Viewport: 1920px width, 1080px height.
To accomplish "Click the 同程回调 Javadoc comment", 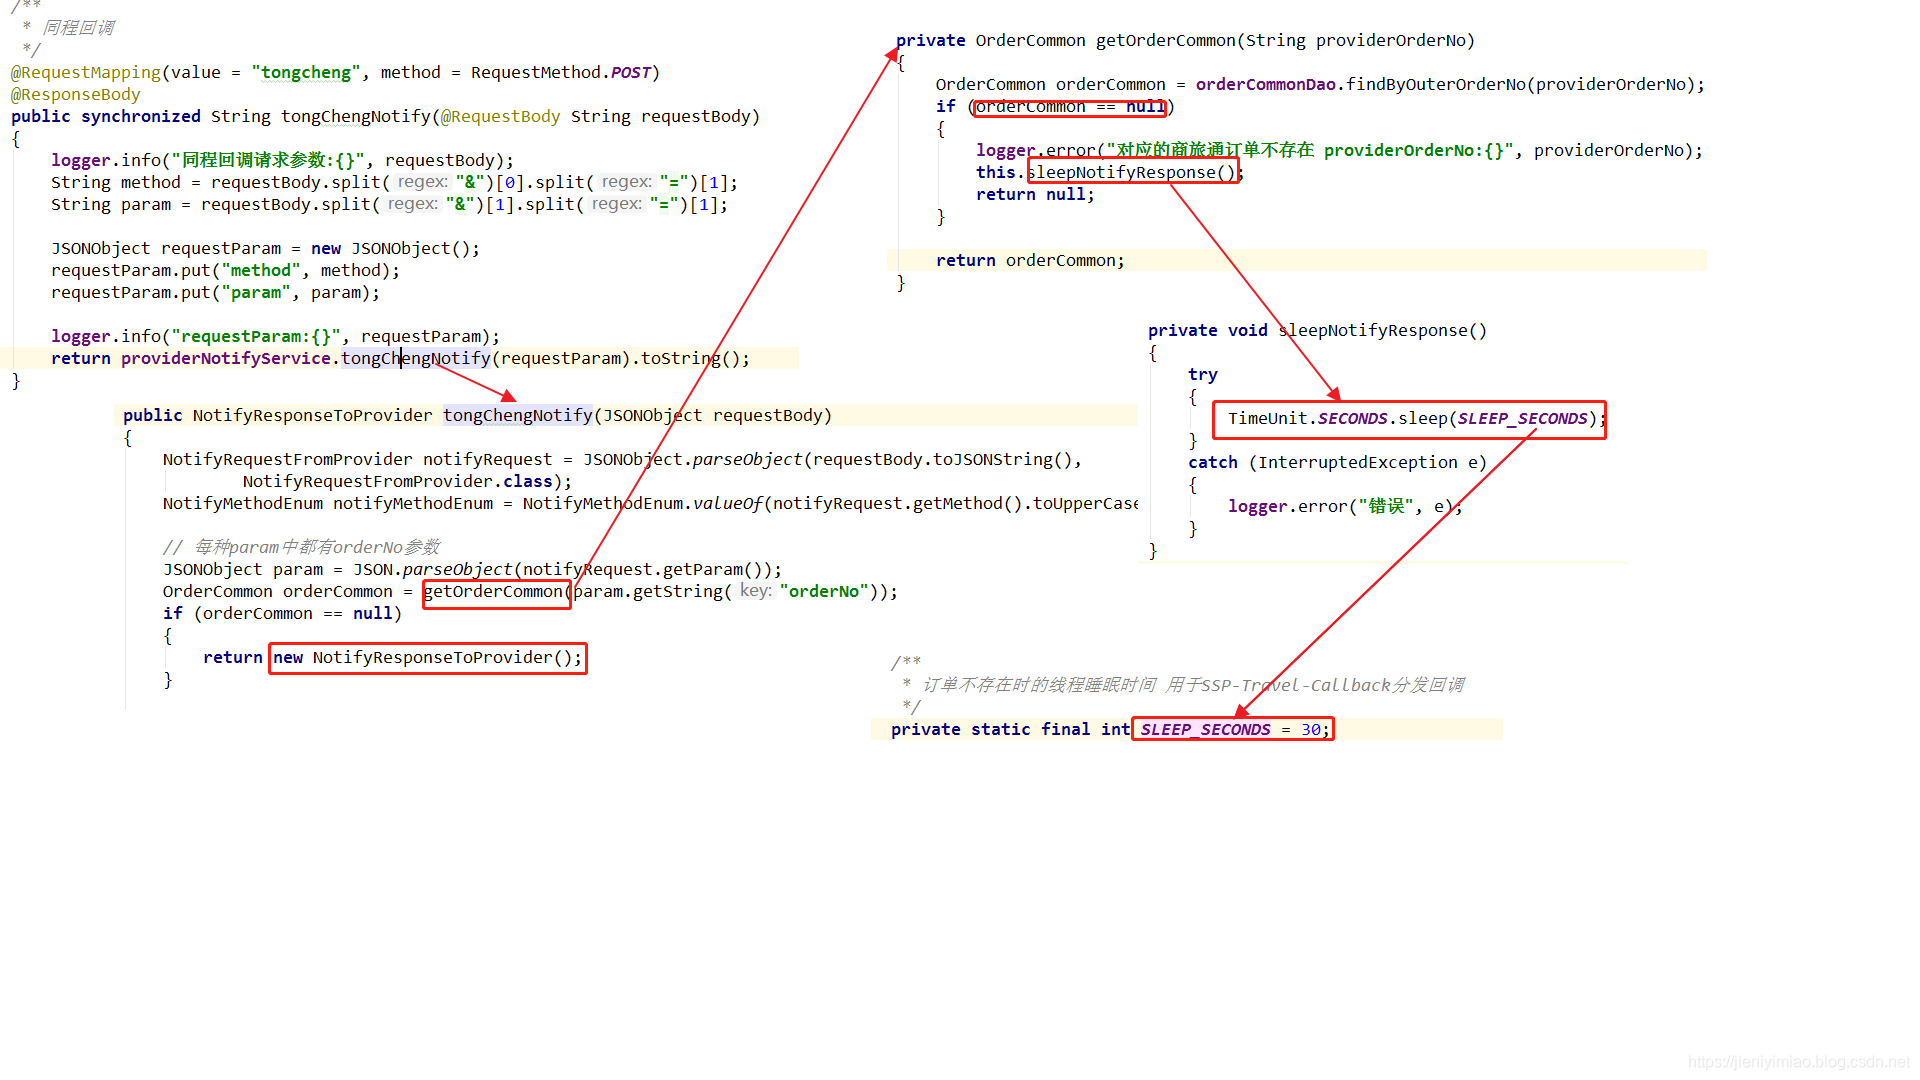I will pyautogui.click(x=79, y=28).
